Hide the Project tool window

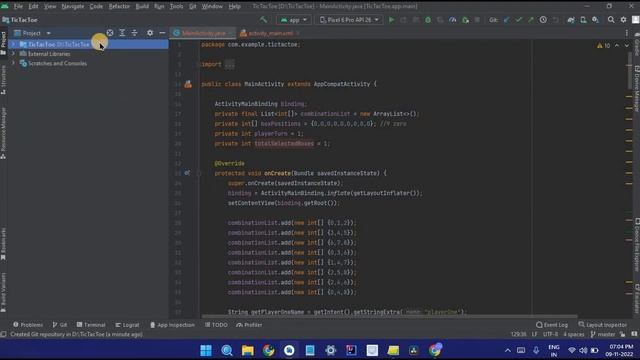tap(162, 33)
